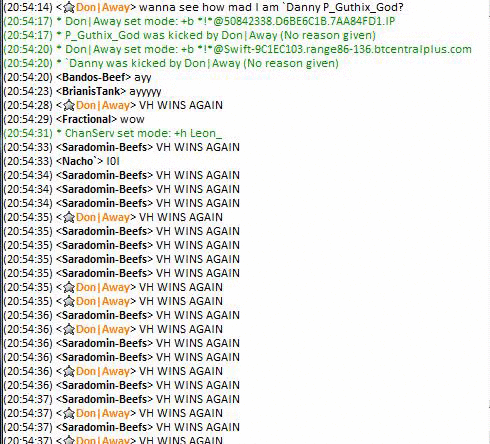Click the timestamp (20:54:28)

(28, 105)
